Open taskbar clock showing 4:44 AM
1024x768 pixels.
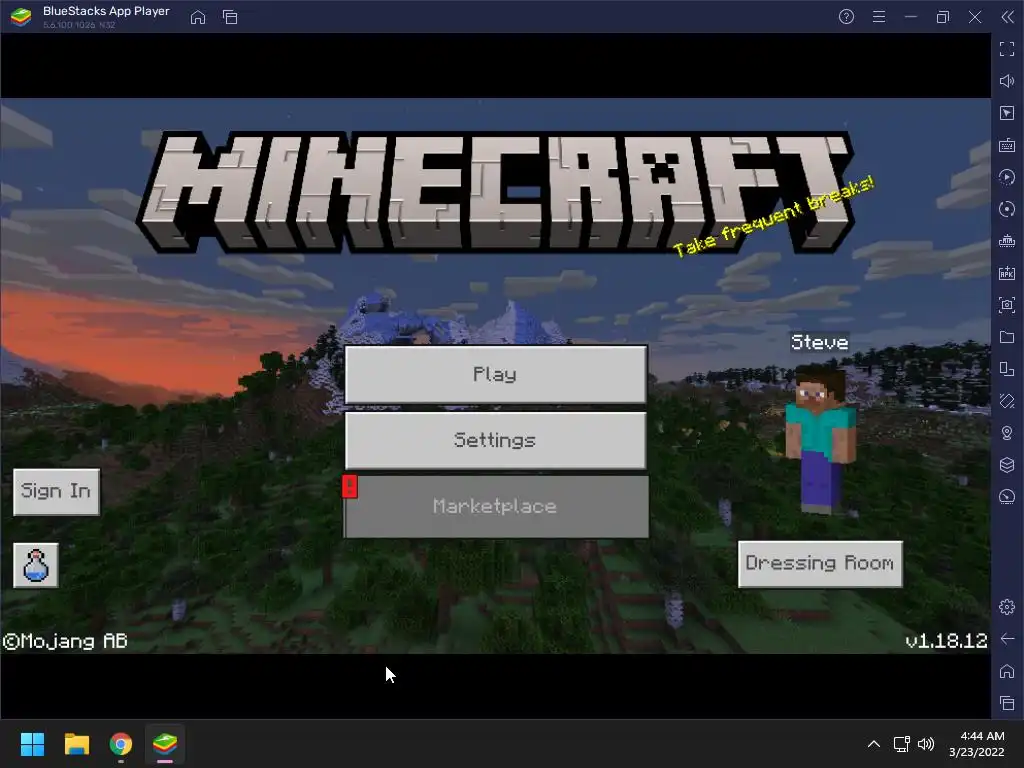977,744
